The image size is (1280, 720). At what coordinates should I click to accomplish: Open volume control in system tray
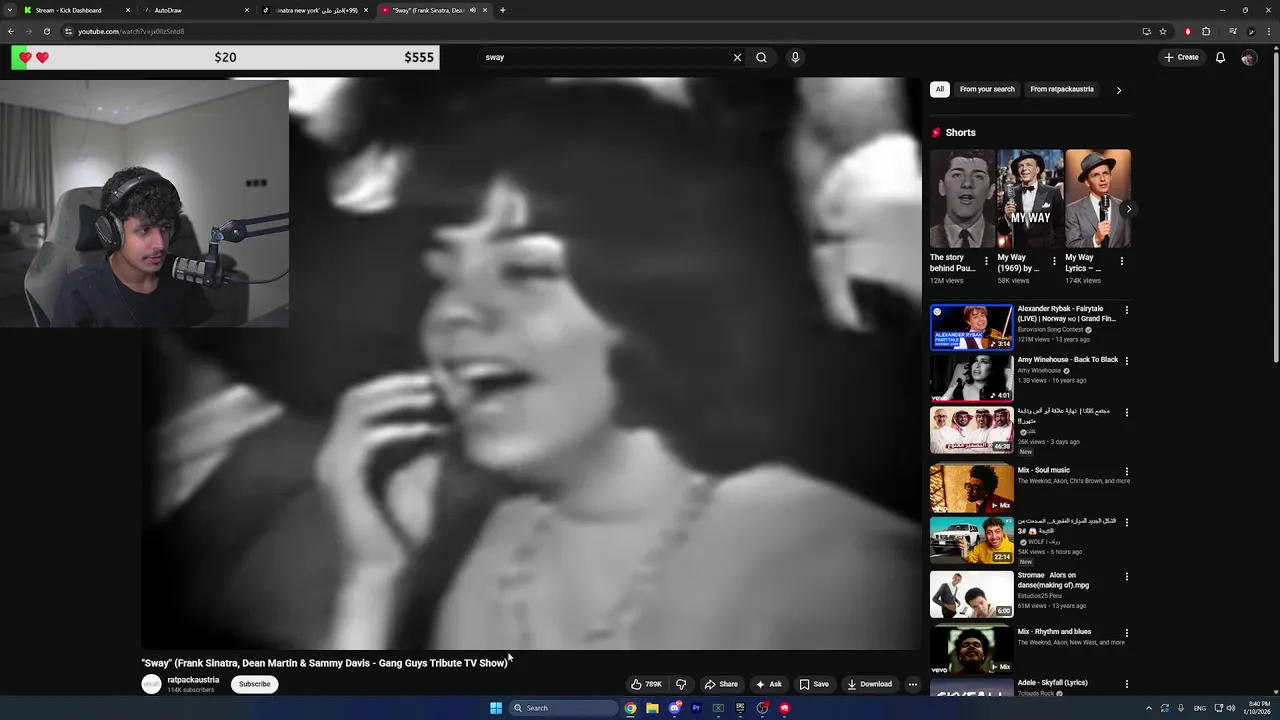[x=1230, y=708]
